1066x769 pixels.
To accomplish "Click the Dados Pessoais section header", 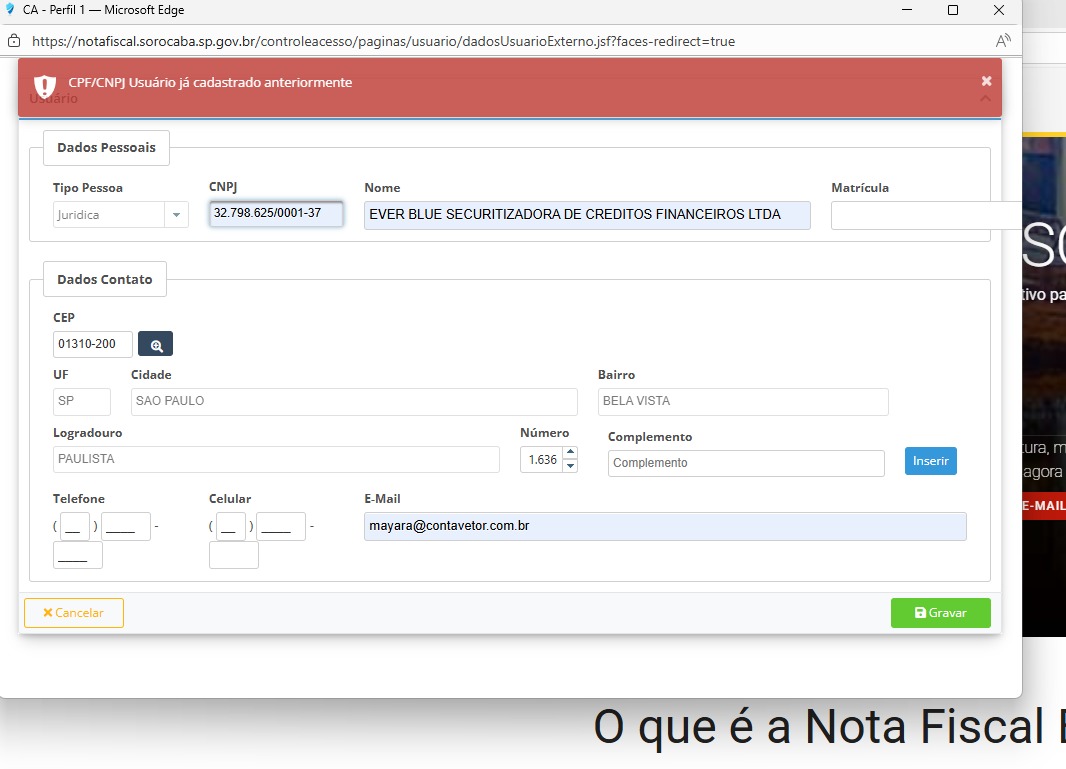I will [x=106, y=148].
